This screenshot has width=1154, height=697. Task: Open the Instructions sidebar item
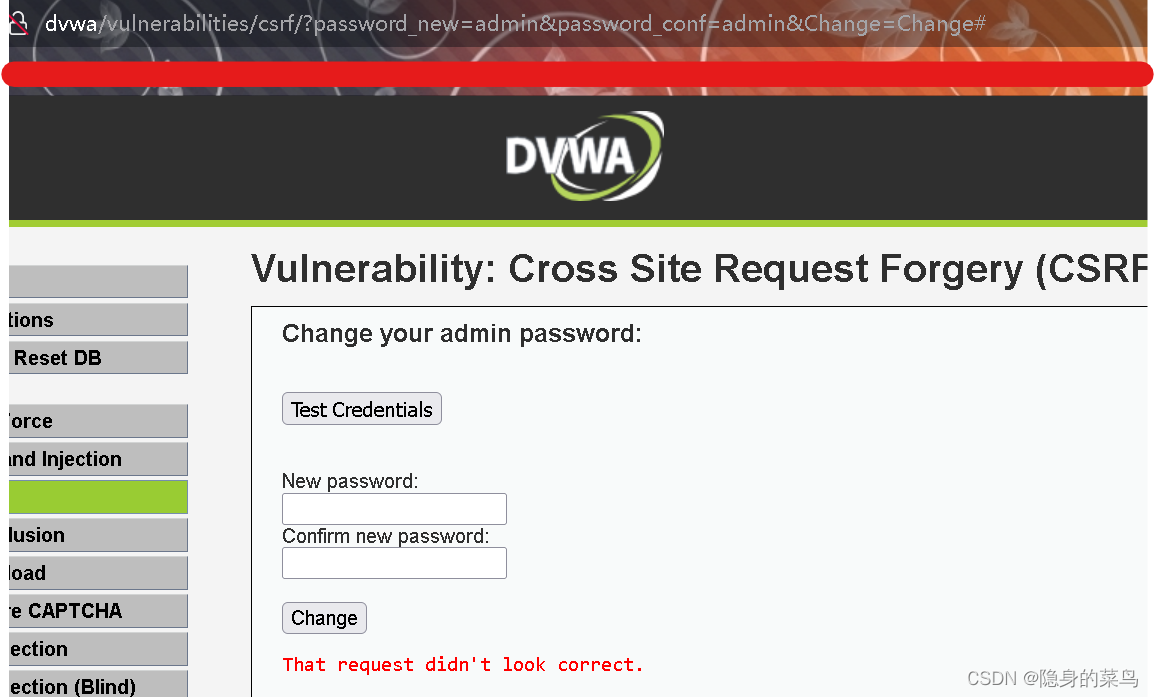[98, 320]
